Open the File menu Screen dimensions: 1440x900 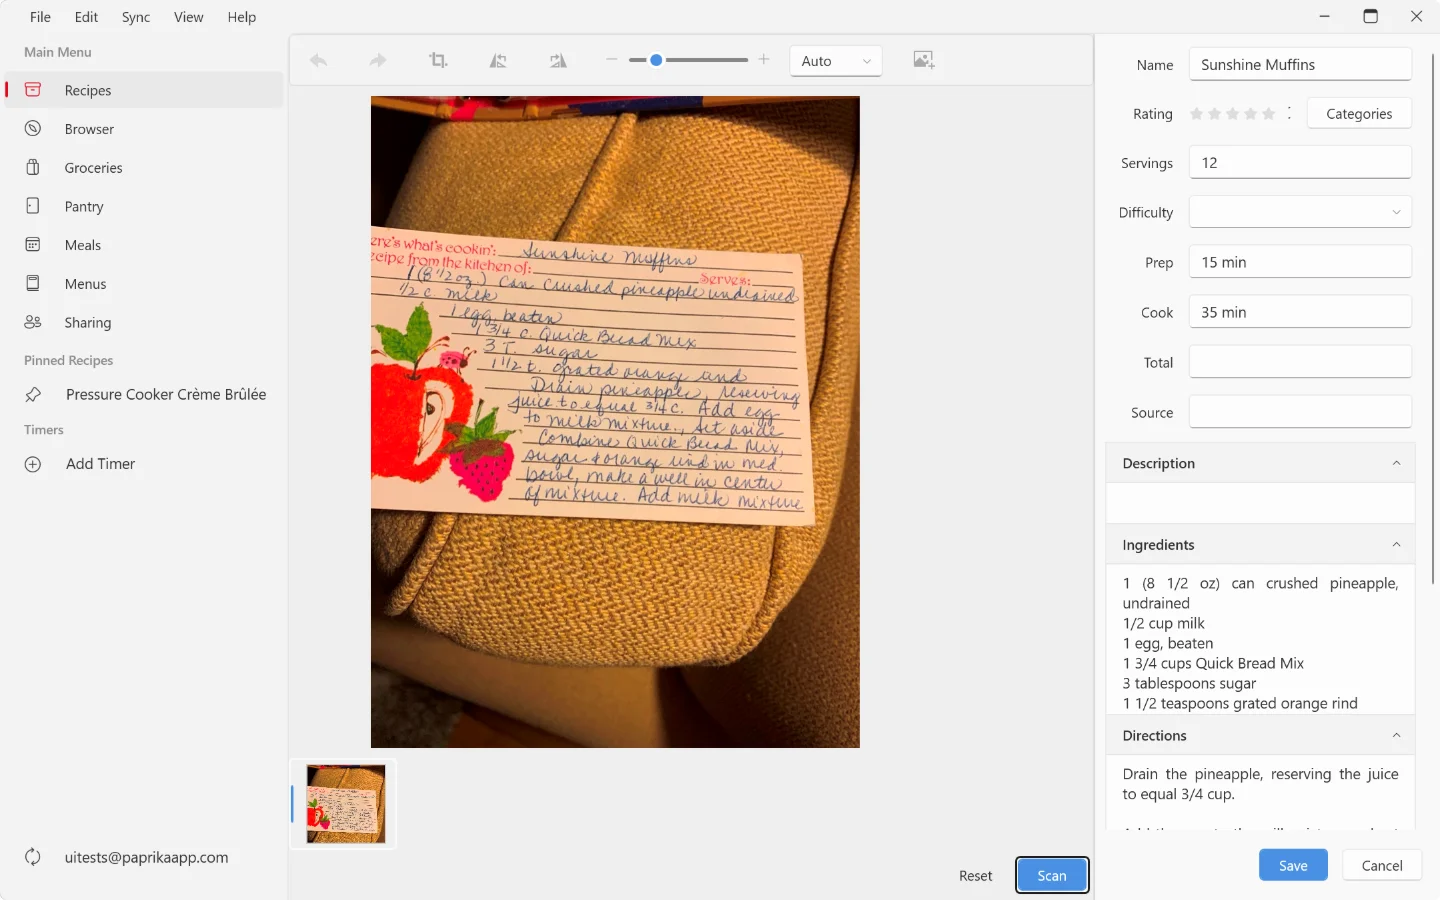(41, 17)
